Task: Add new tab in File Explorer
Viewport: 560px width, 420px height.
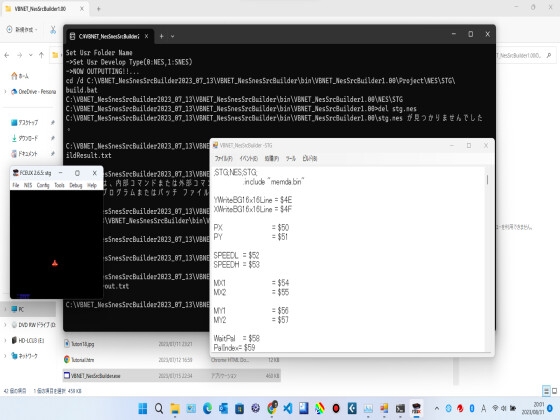Action: [x=98, y=9]
